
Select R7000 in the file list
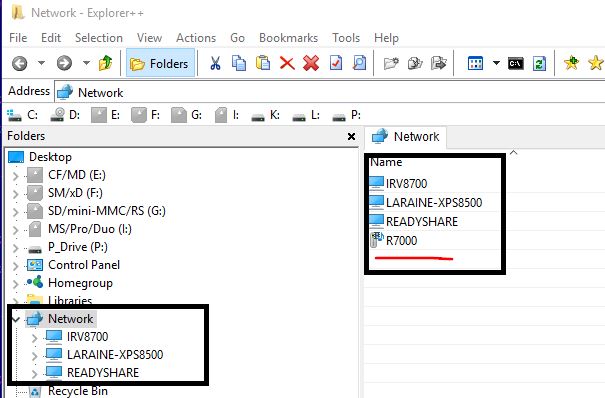[x=401, y=241]
